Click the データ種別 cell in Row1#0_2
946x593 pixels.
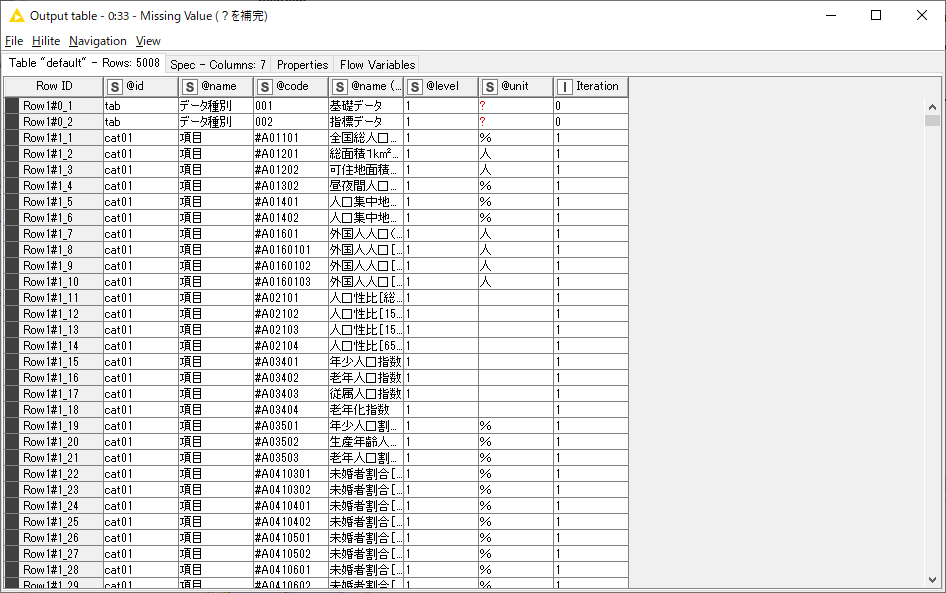pos(216,122)
